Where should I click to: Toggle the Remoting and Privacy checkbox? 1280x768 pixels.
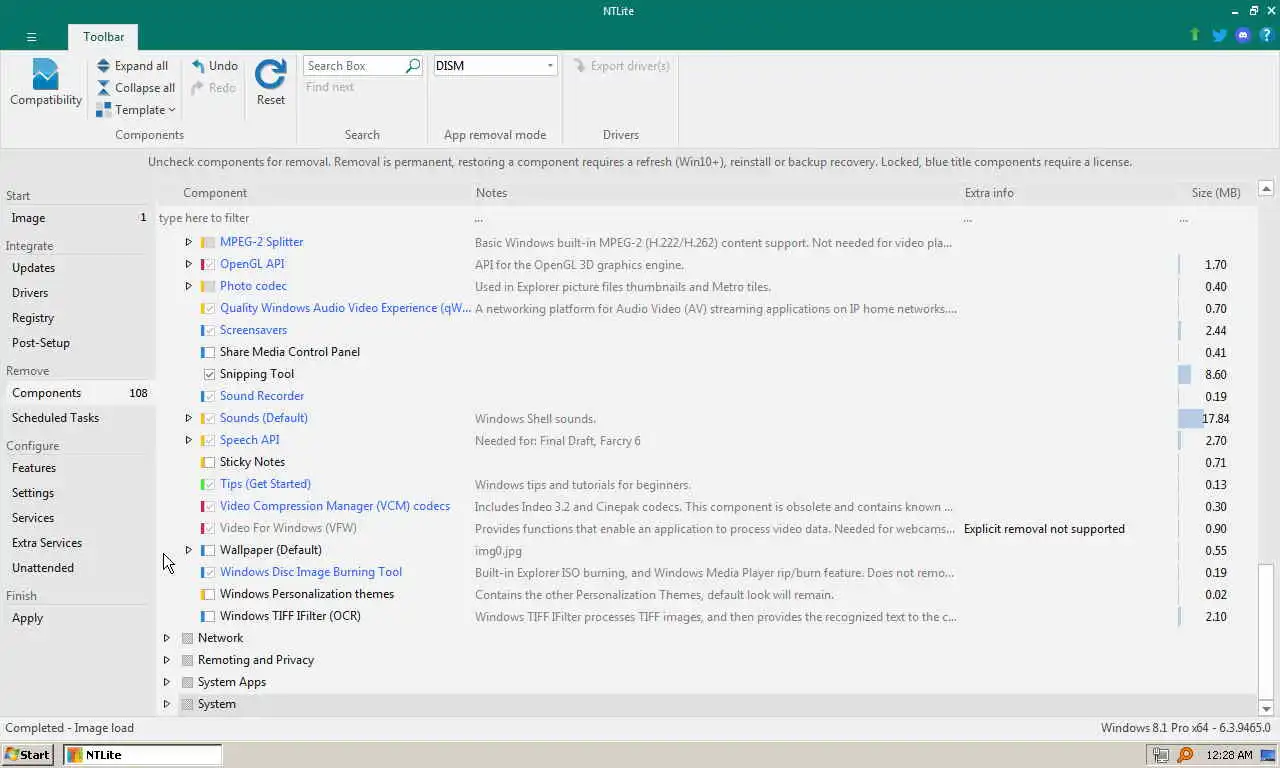click(x=187, y=660)
